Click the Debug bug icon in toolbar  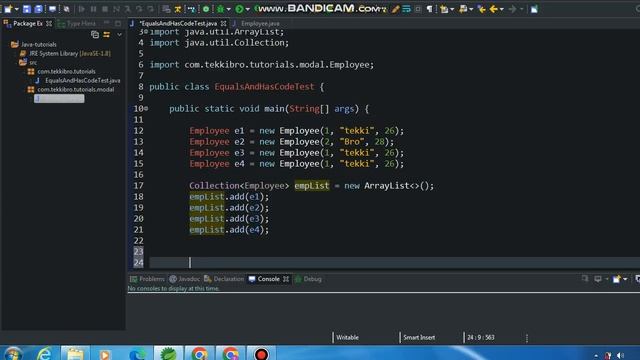coord(220,9)
